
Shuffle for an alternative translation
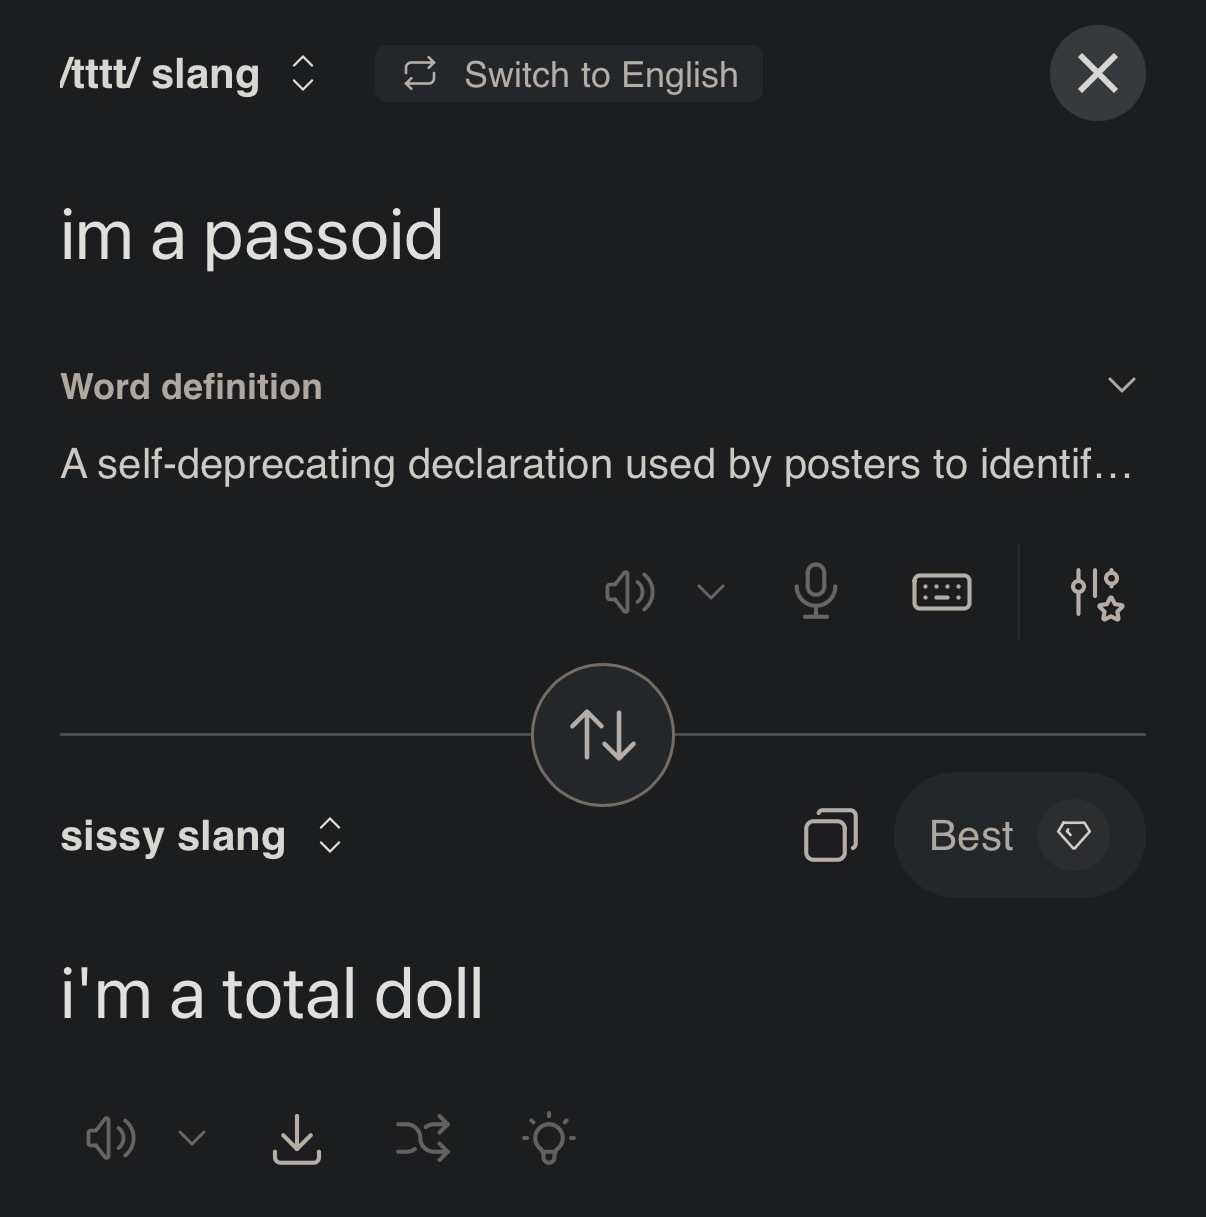pos(423,1139)
